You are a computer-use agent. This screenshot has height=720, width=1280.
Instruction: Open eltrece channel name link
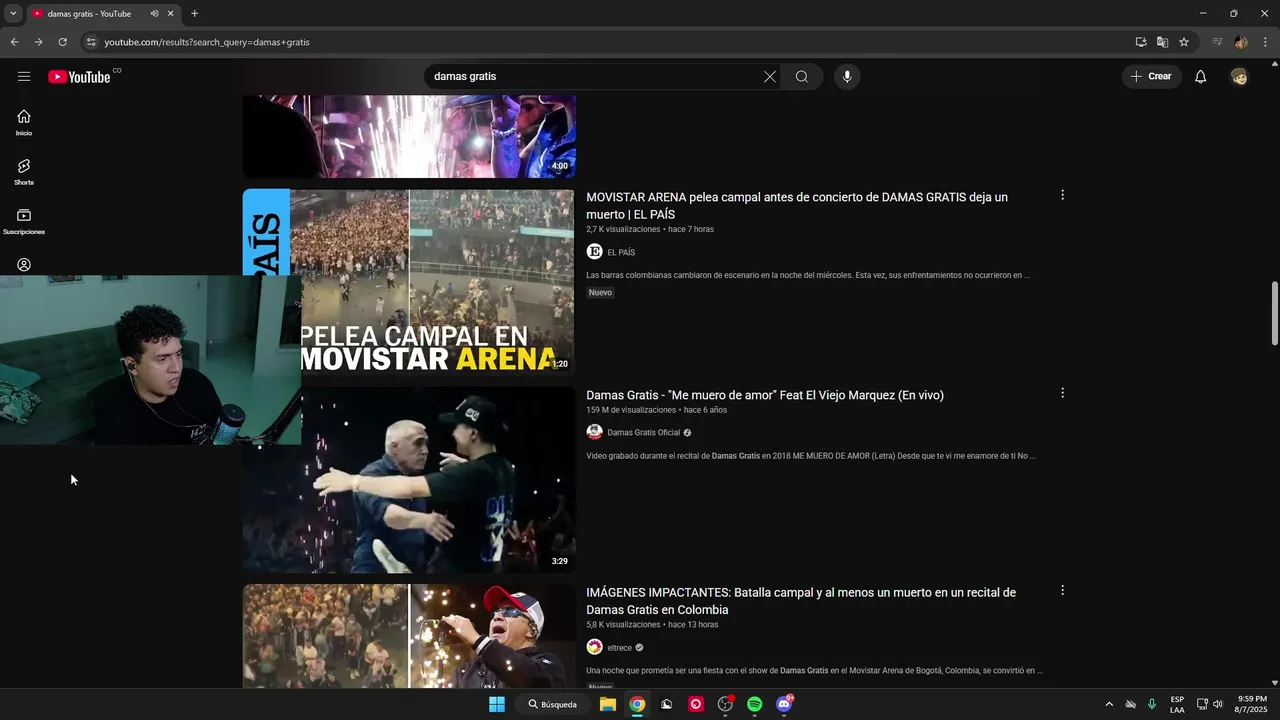coord(620,648)
